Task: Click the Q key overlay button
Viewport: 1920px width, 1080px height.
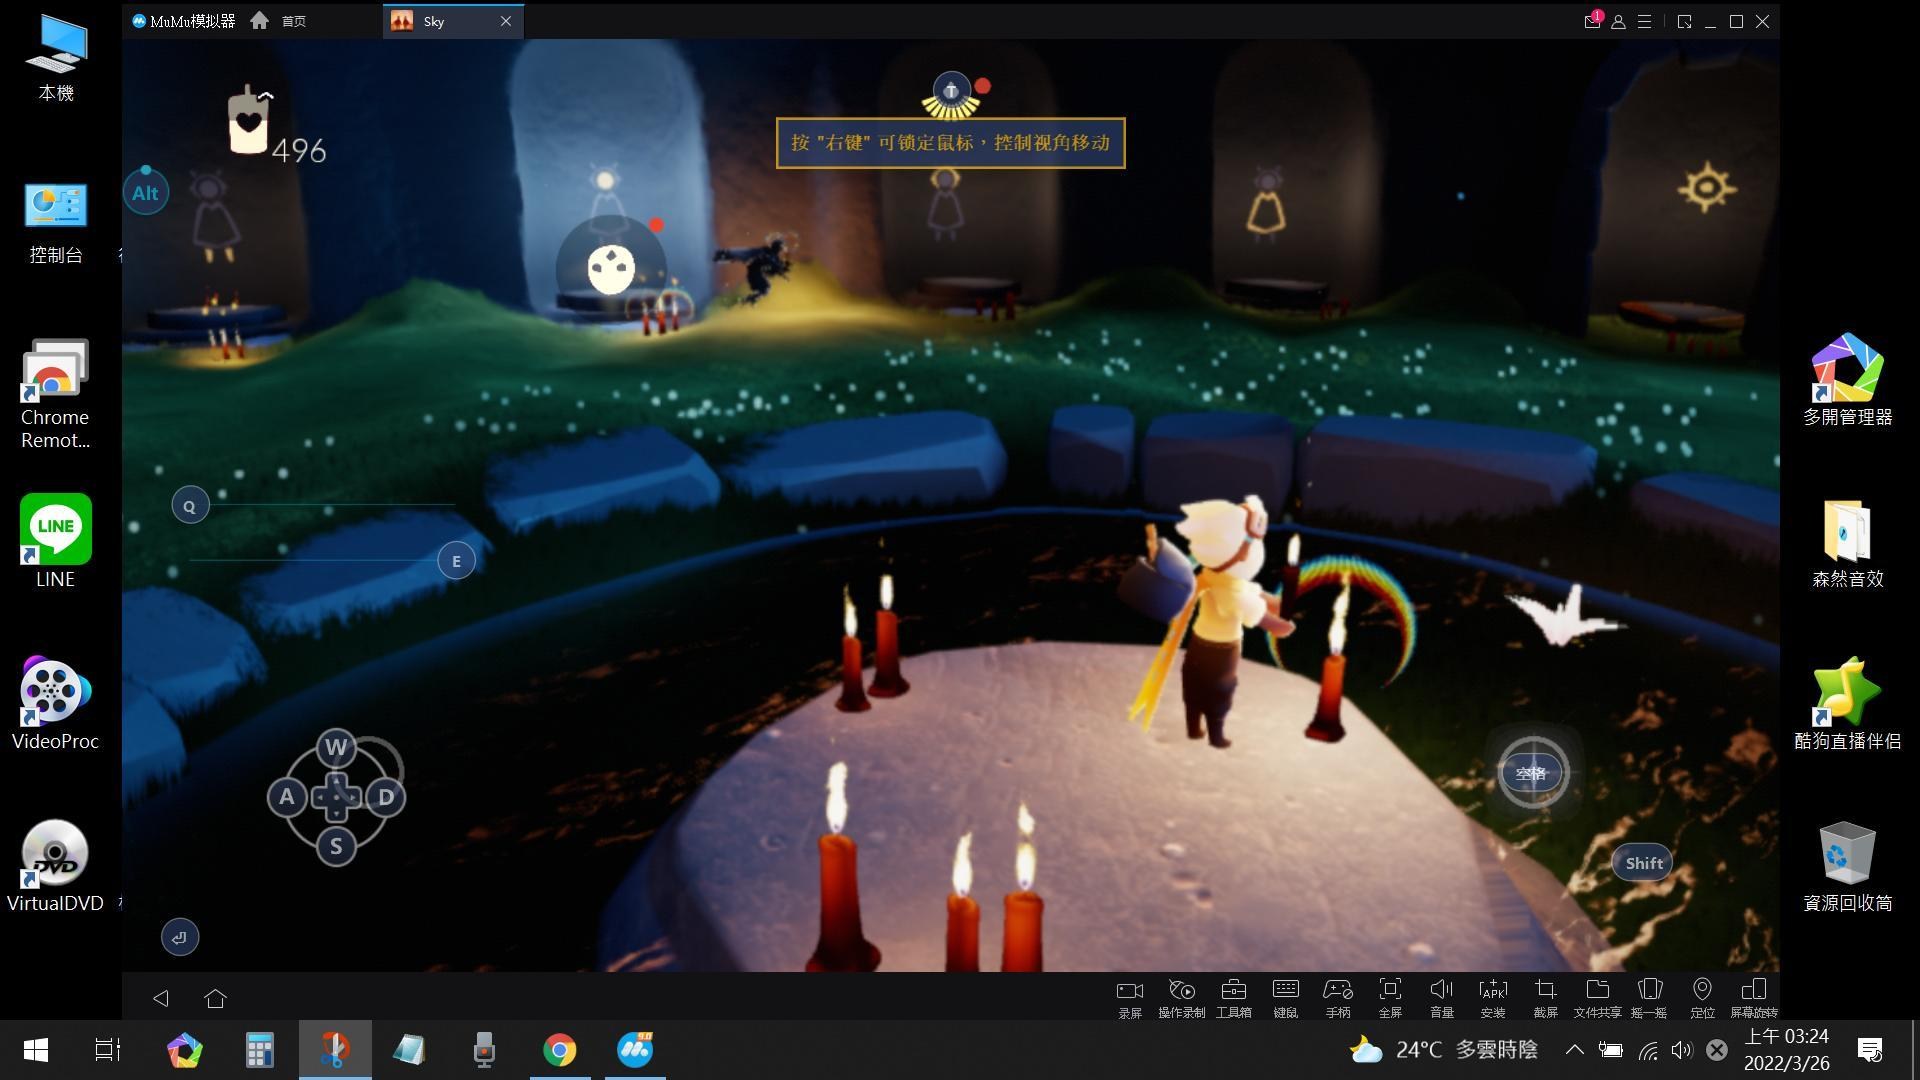Action: pyautogui.click(x=190, y=506)
